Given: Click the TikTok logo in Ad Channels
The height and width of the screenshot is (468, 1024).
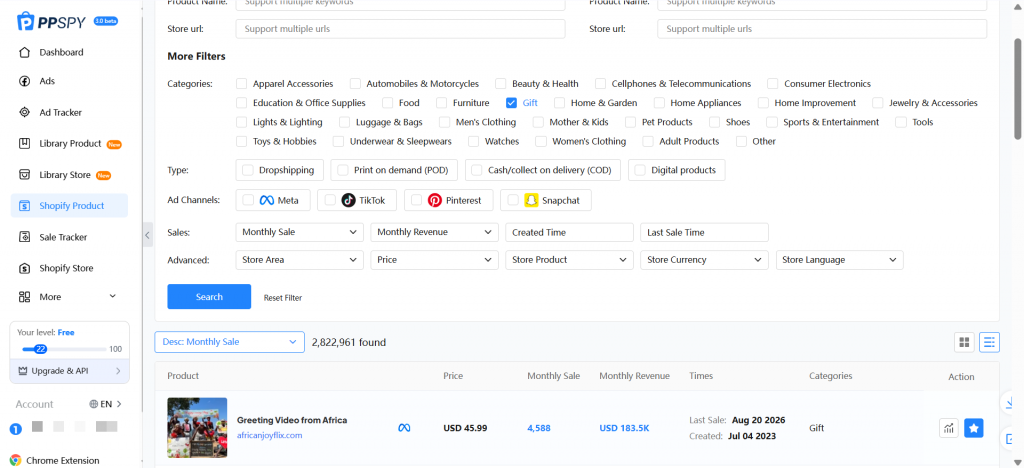Looking at the screenshot, I should [x=349, y=200].
